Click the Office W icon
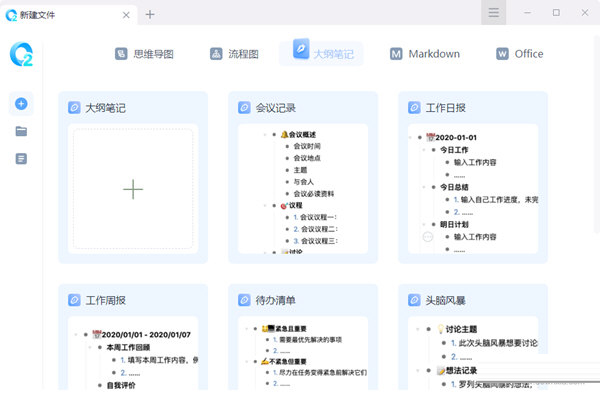 click(x=502, y=54)
